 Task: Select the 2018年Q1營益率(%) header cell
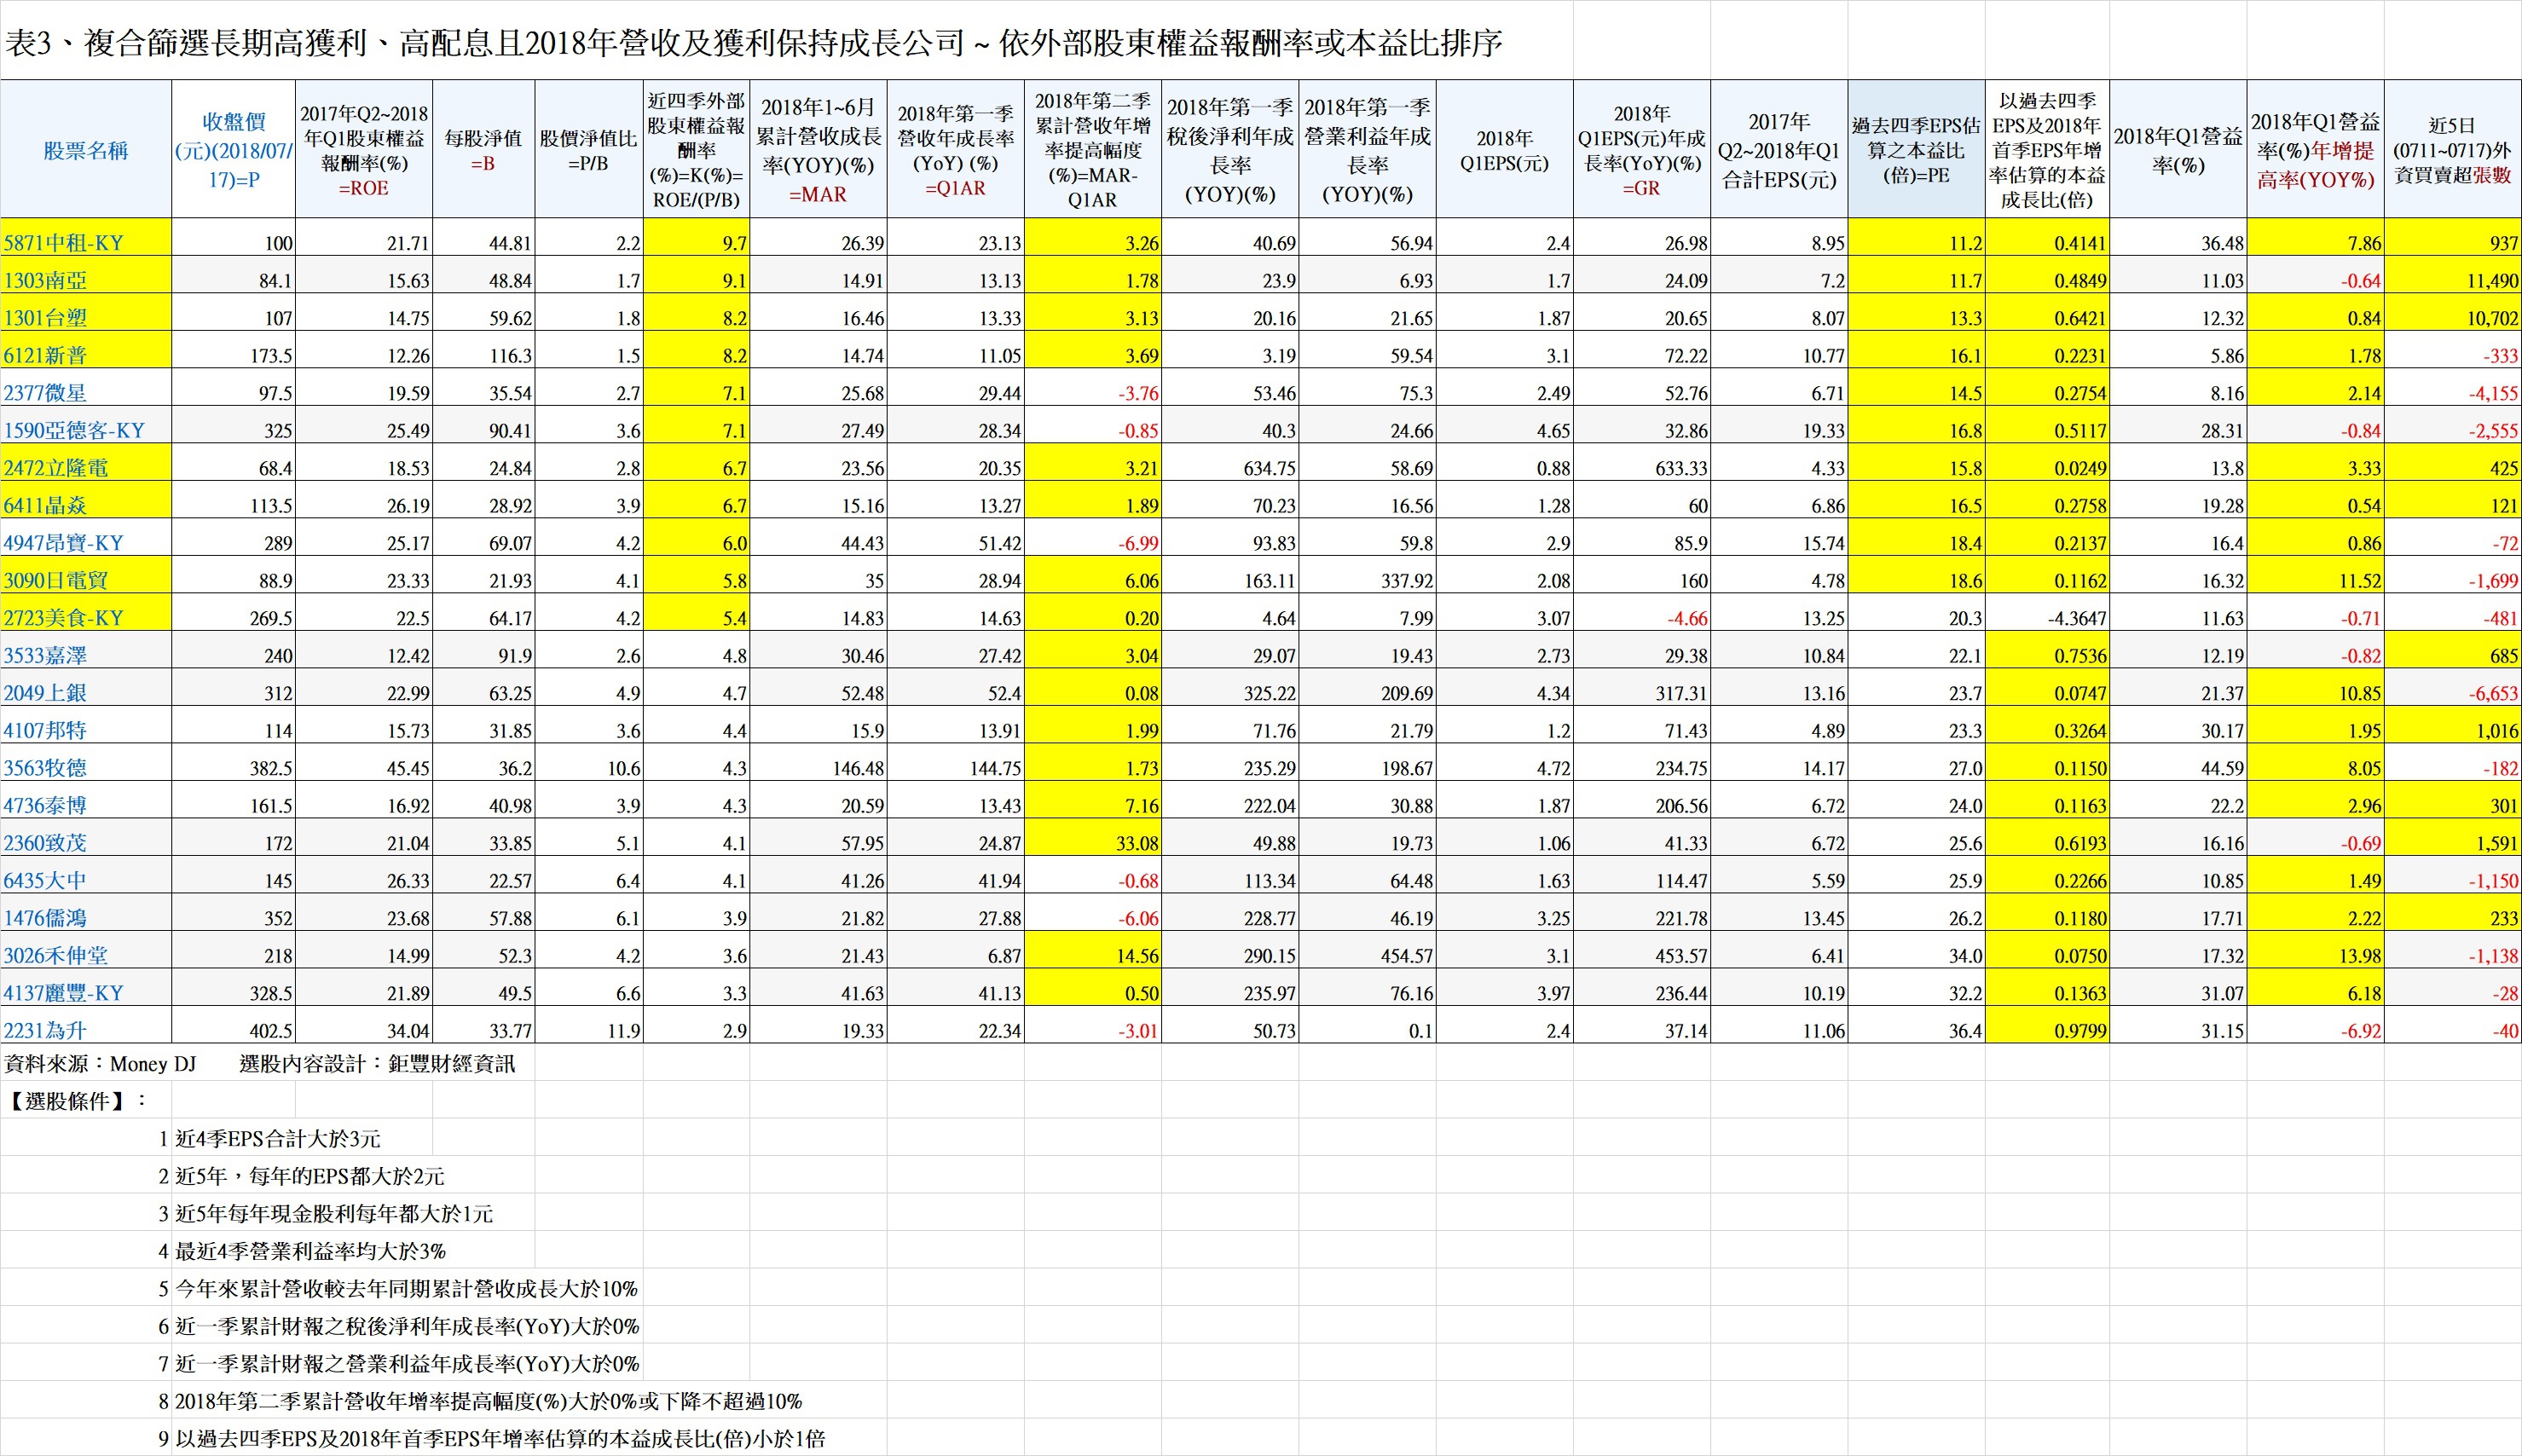click(2178, 150)
